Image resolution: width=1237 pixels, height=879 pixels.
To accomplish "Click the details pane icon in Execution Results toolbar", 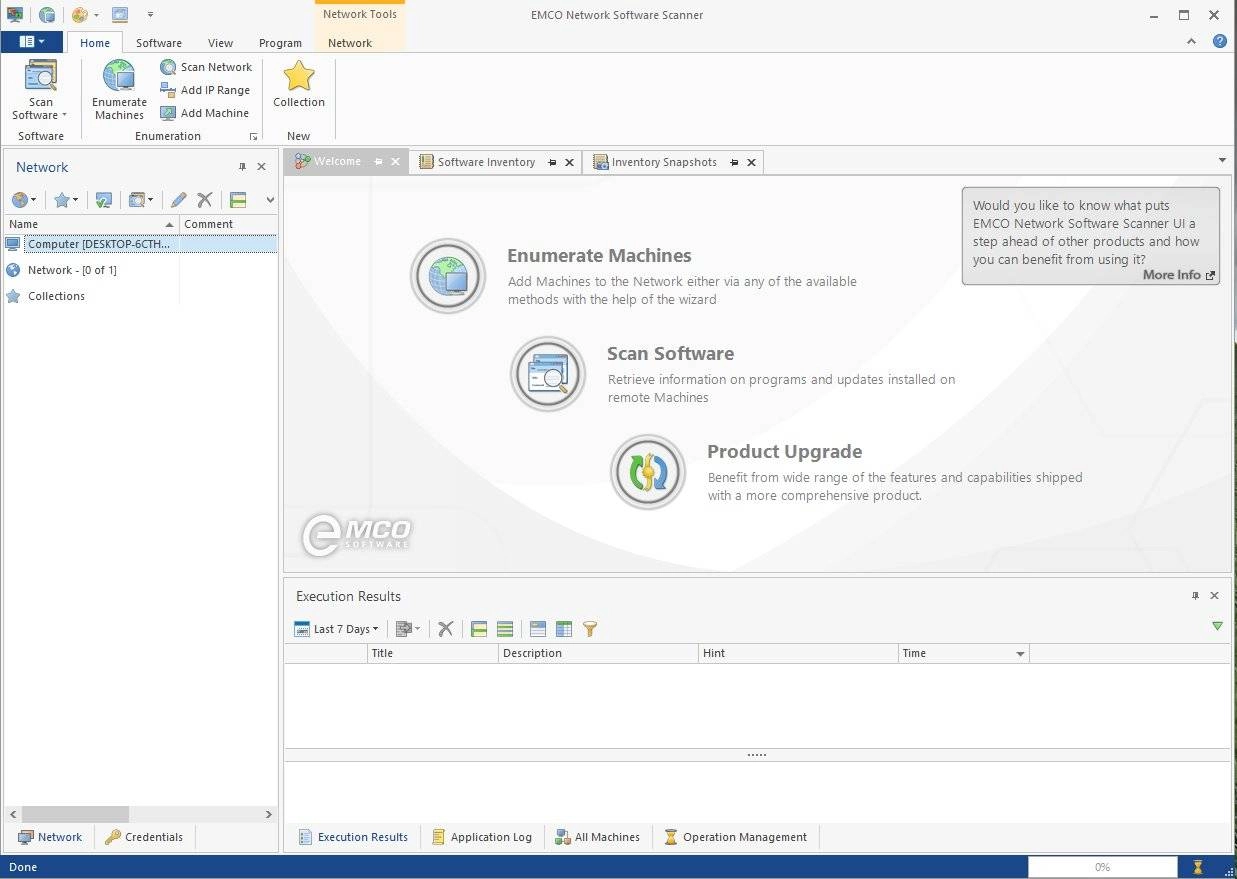I will pos(538,629).
